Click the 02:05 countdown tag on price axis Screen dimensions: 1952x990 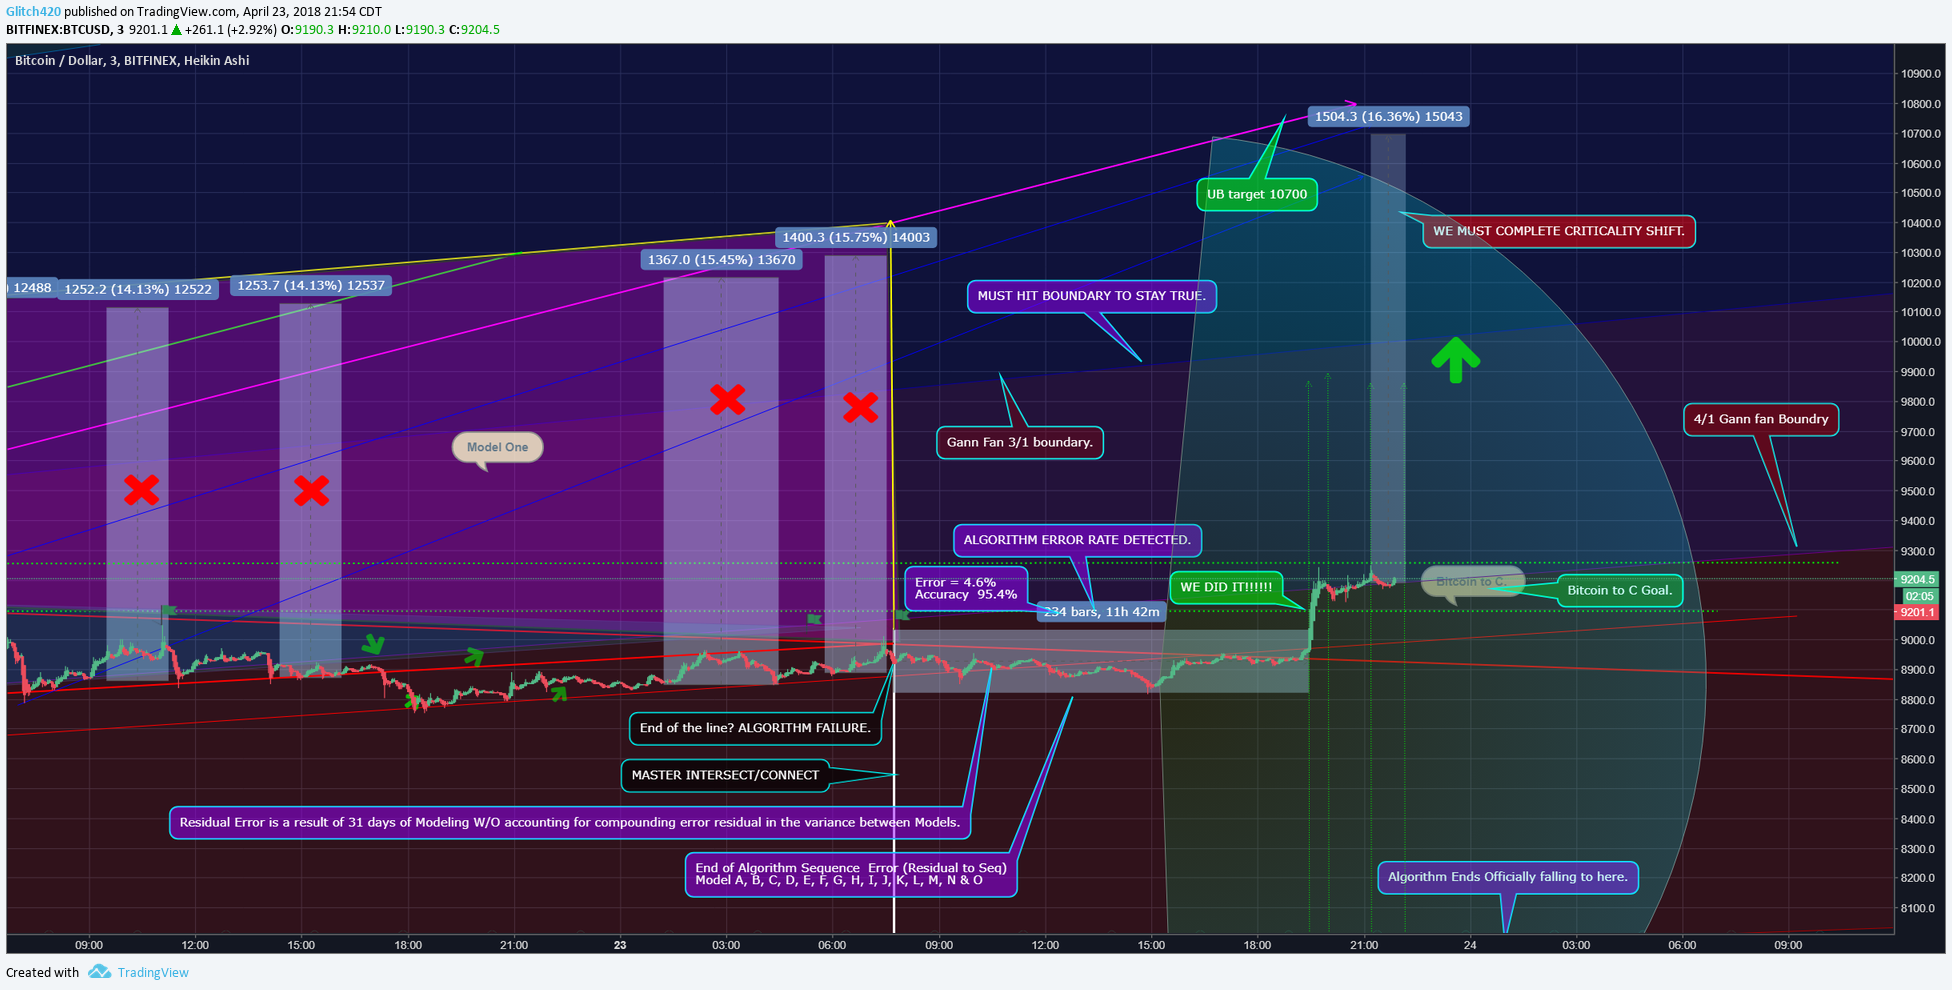[x=1920, y=596]
